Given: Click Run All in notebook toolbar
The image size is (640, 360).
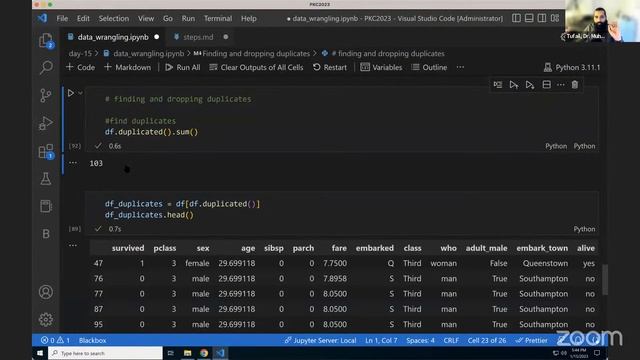Looking at the screenshot, I should coord(182,67).
